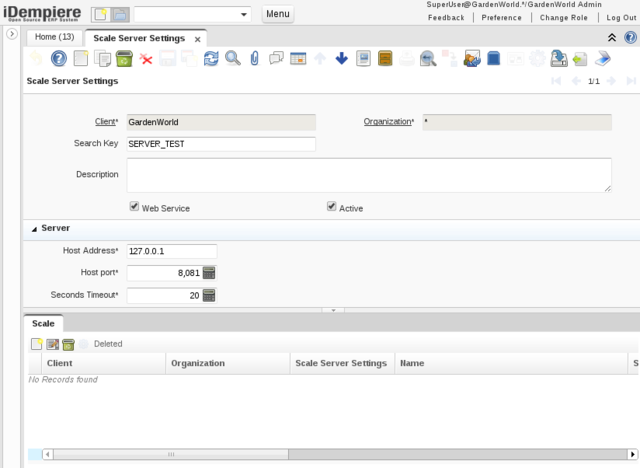640x468 pixels.
Task: Uncheck the Active checkbox
Action: point(332,208)
